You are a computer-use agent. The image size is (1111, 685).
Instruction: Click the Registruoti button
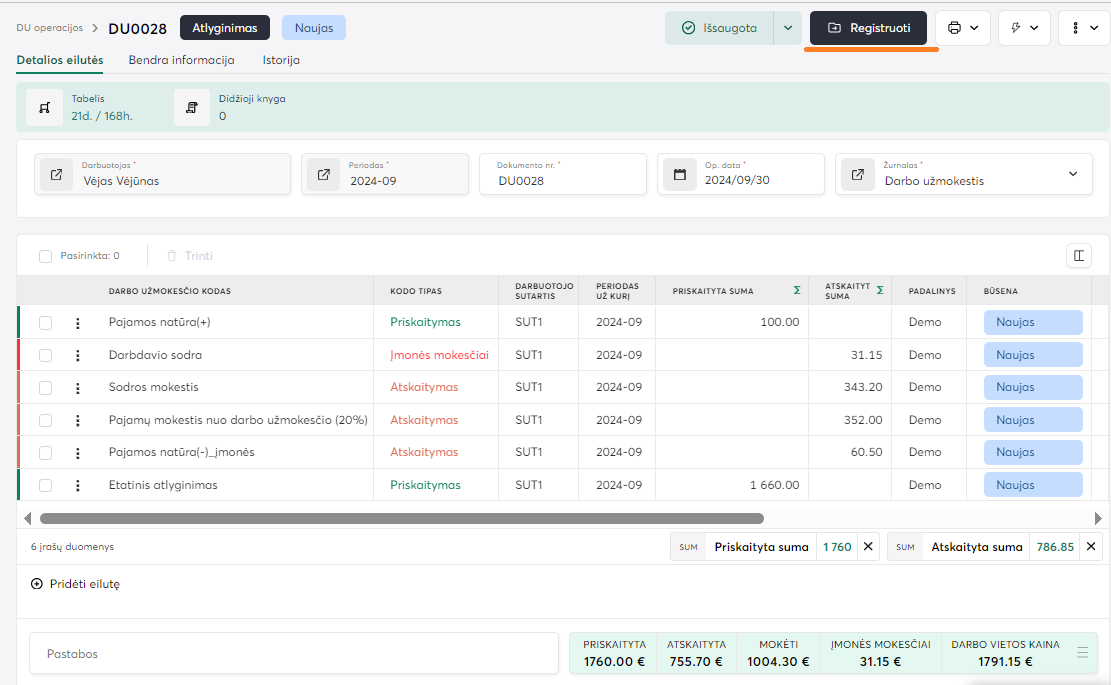[868, 28]
